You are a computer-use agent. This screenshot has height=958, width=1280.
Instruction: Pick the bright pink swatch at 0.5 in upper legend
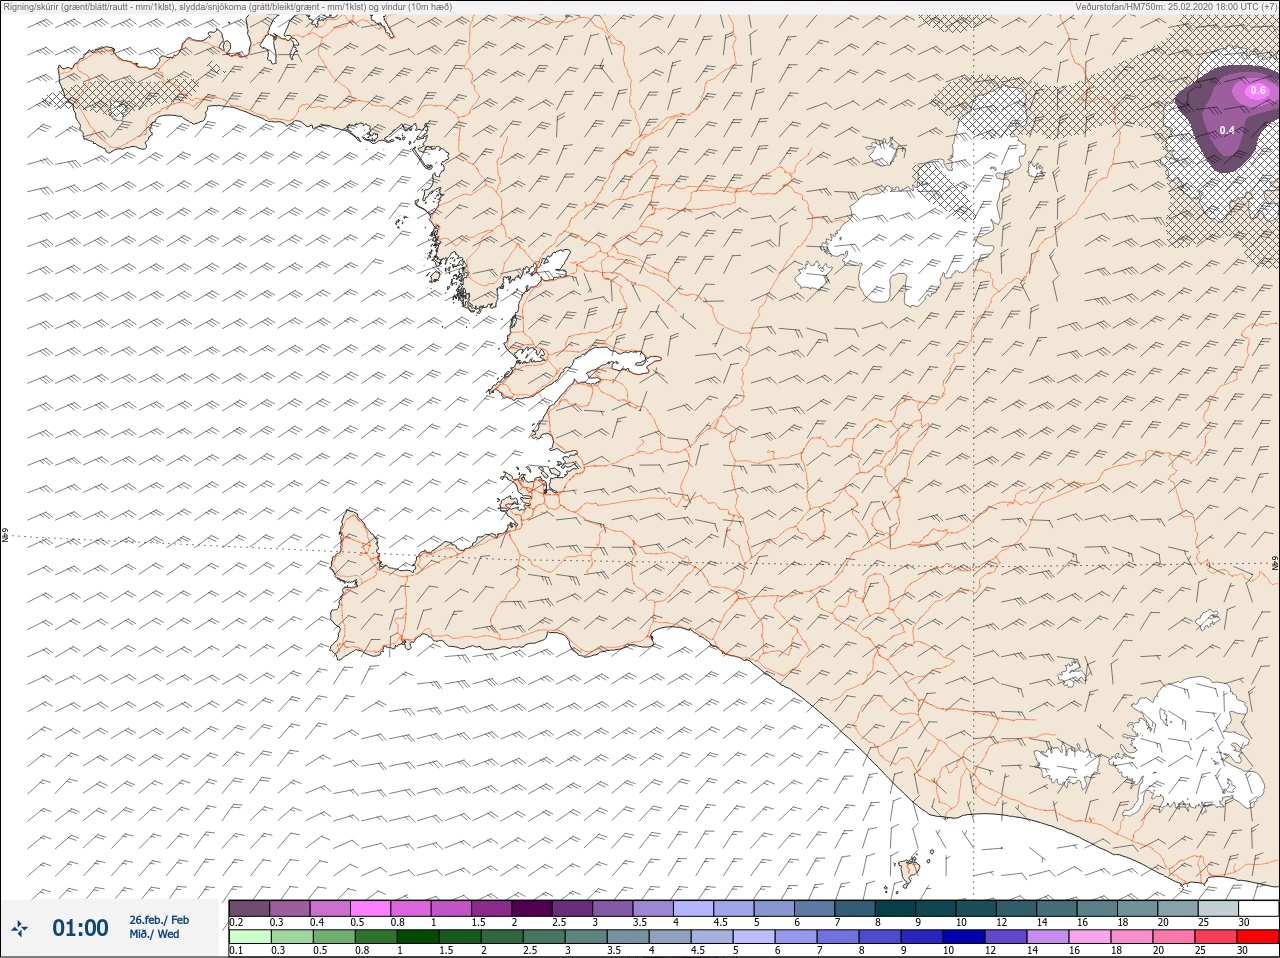[x=370, y=908]
